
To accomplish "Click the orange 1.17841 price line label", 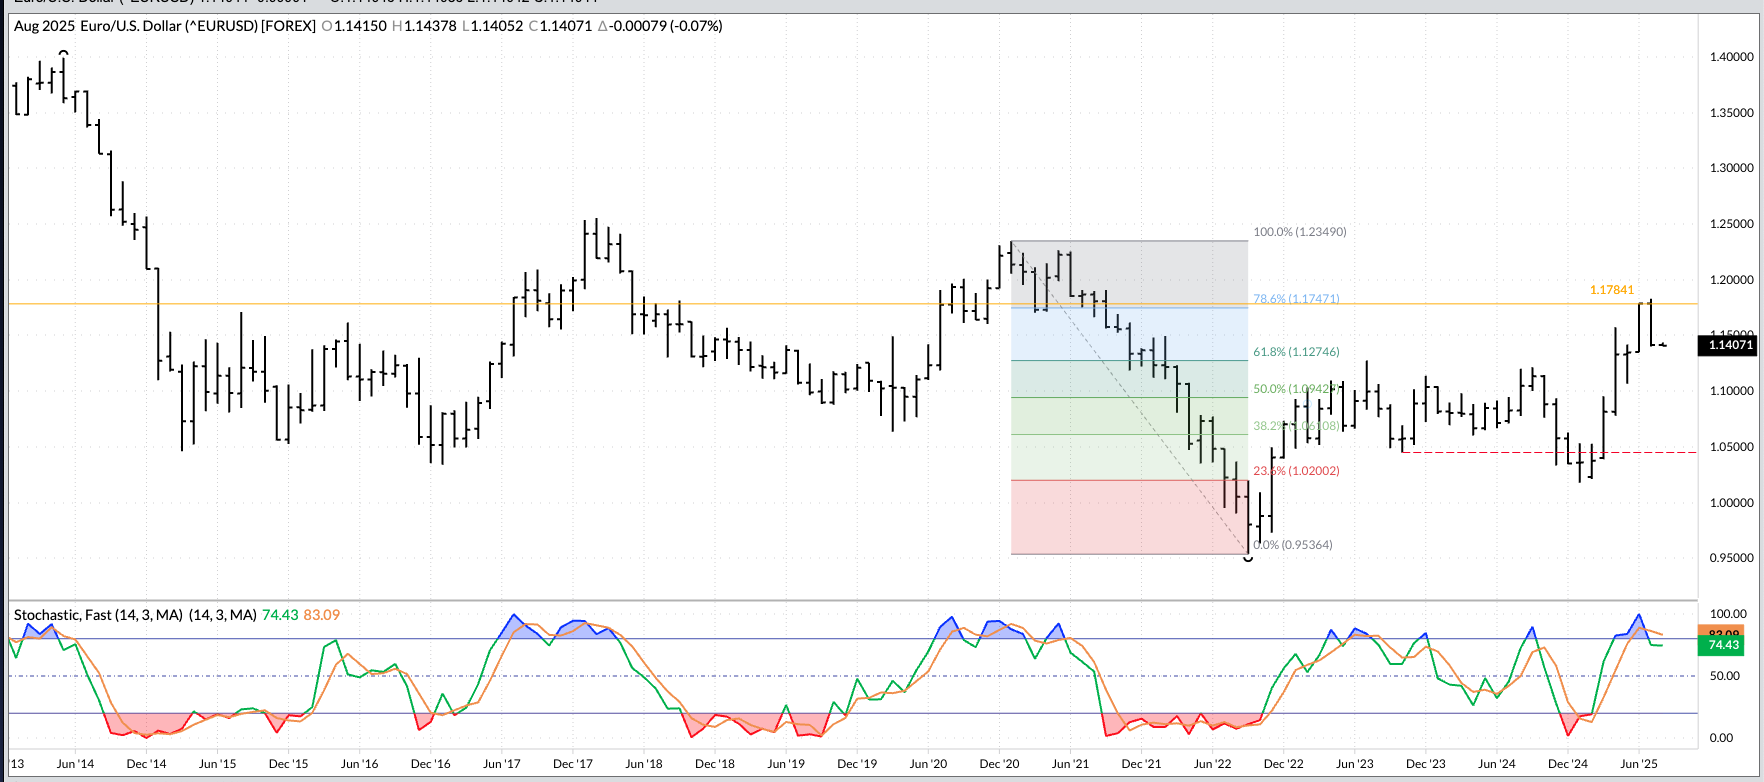I will [1611, 290].
